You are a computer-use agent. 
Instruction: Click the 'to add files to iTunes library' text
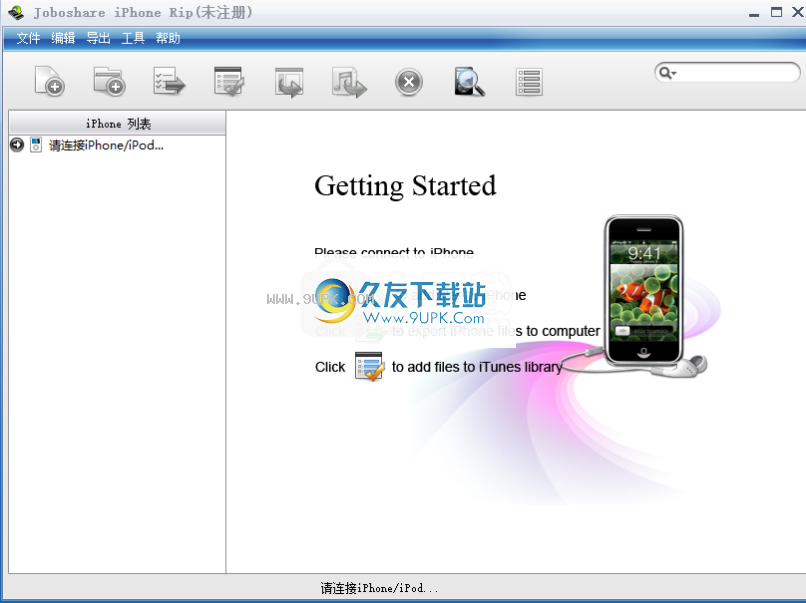tap(477, 367)
